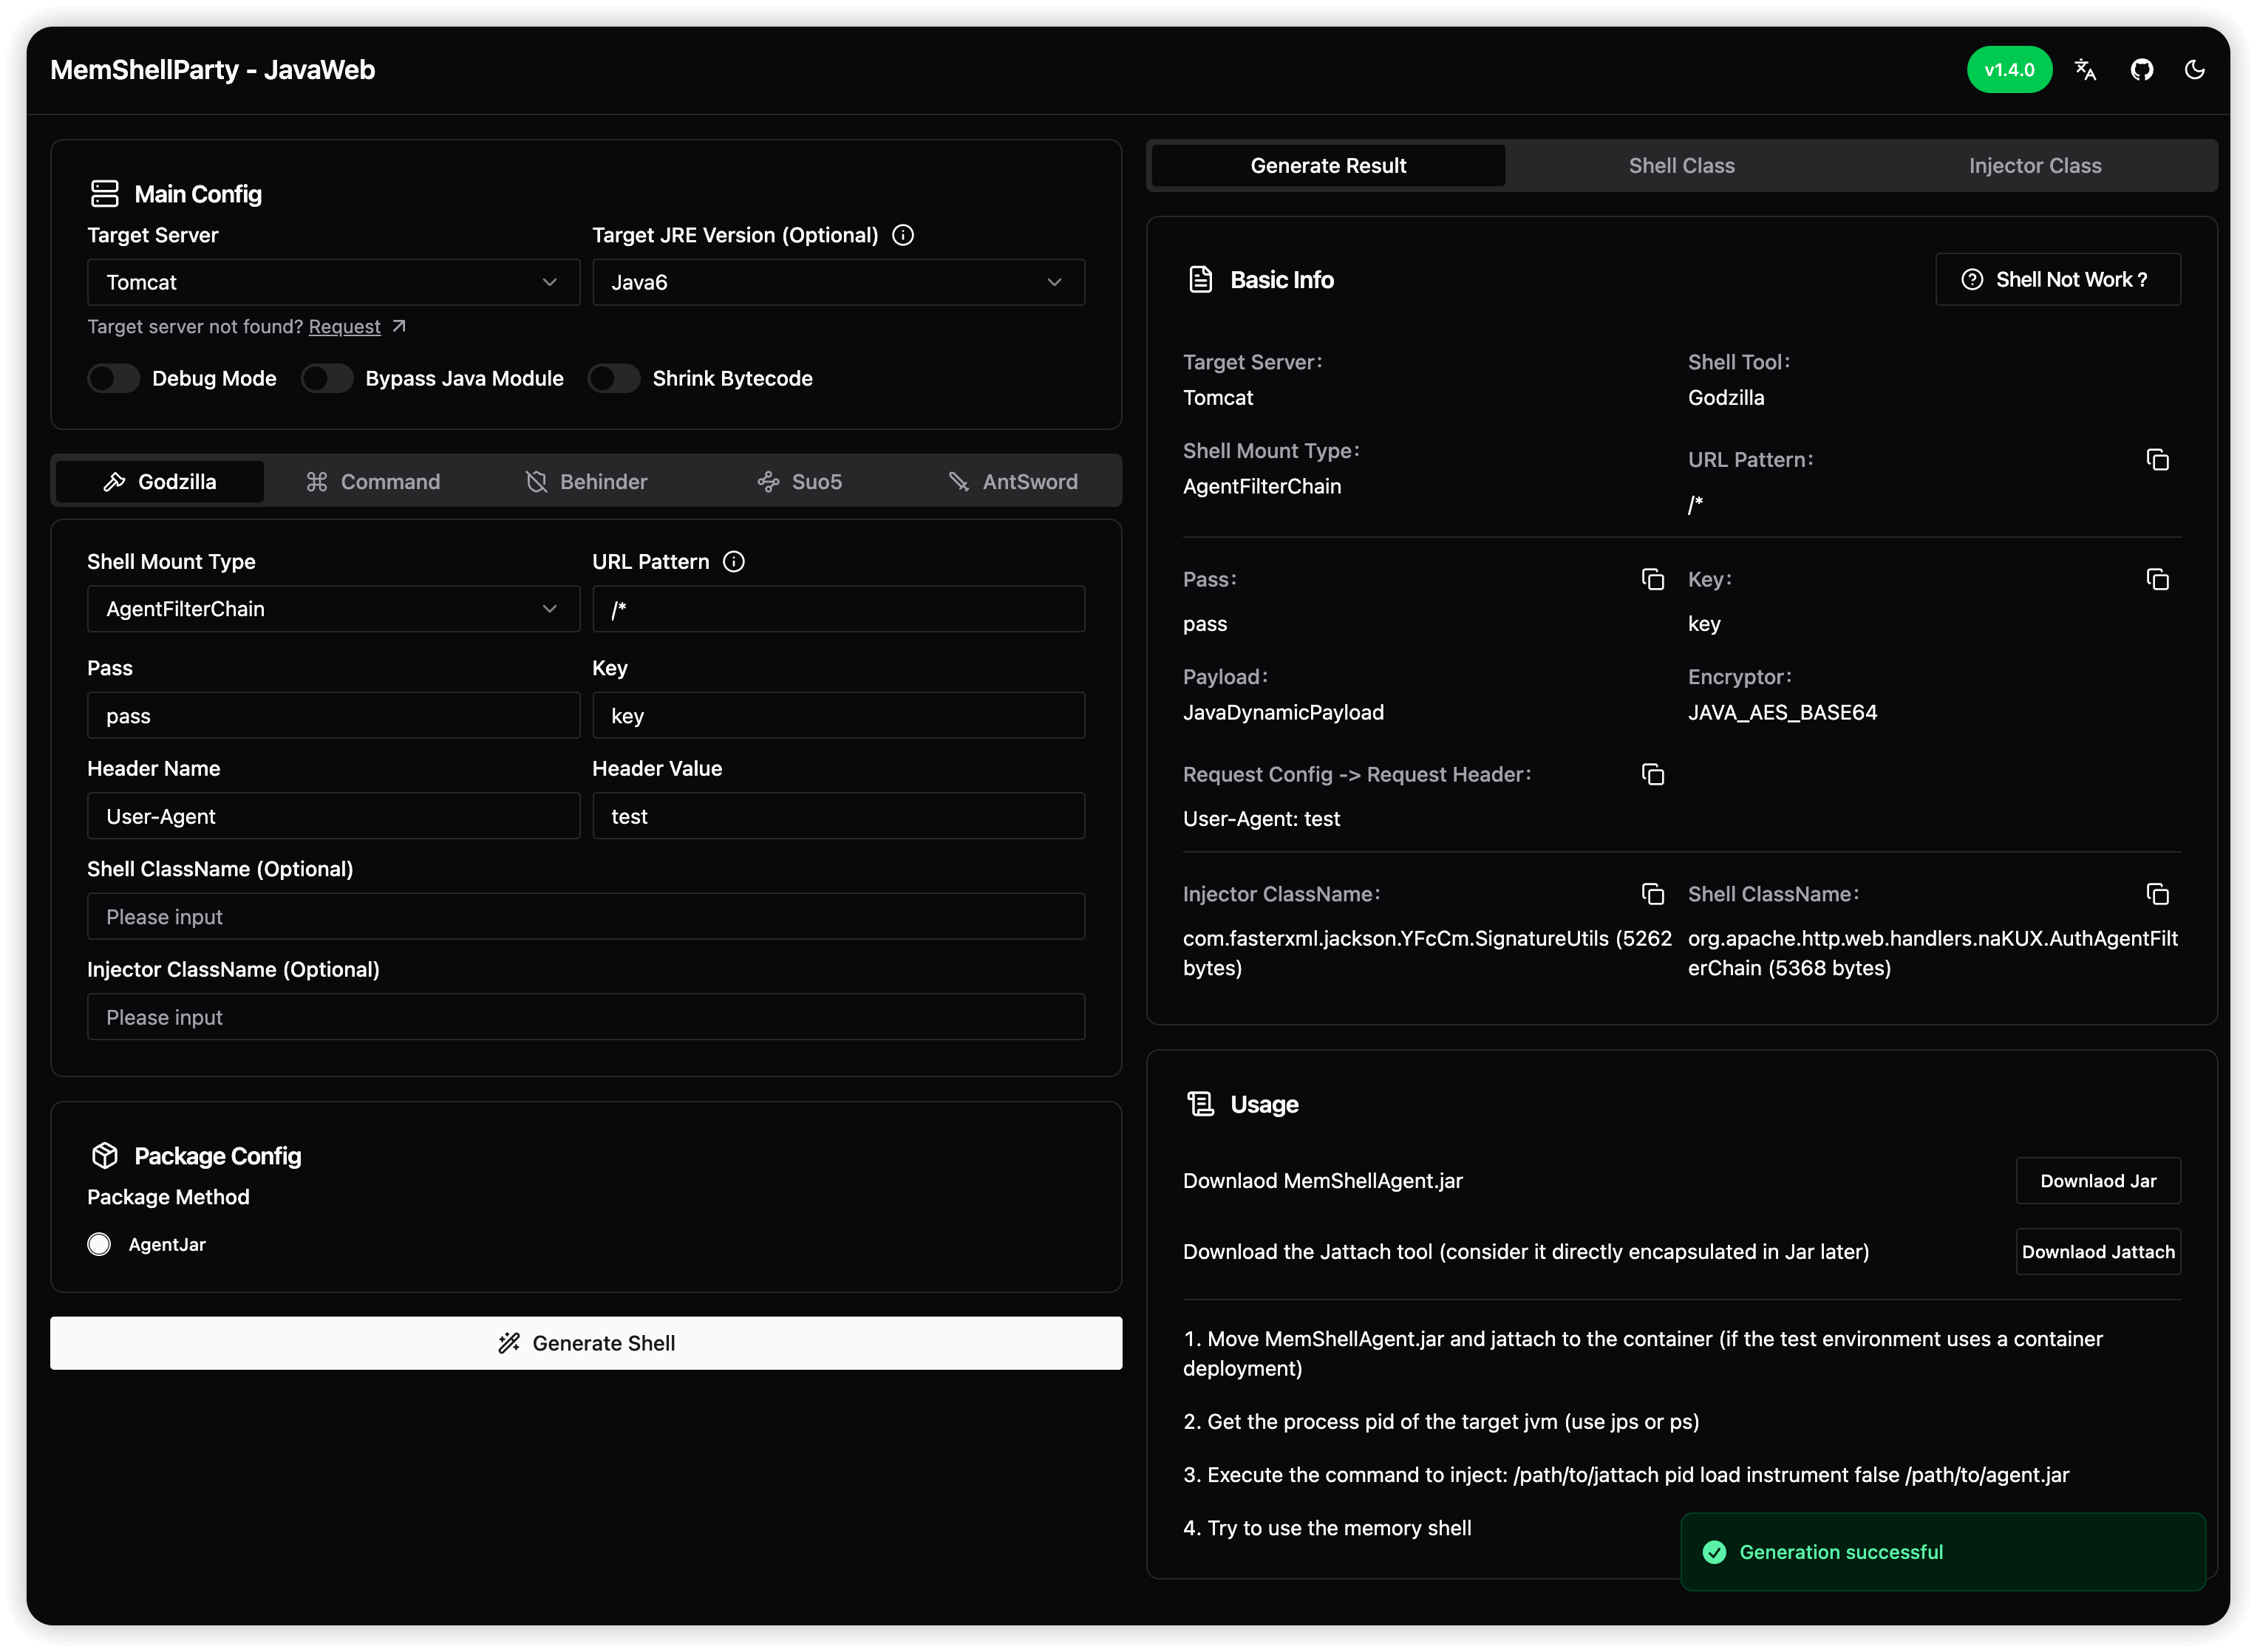
Task: Click the Main Config server icon
Action: pos(104,194)
